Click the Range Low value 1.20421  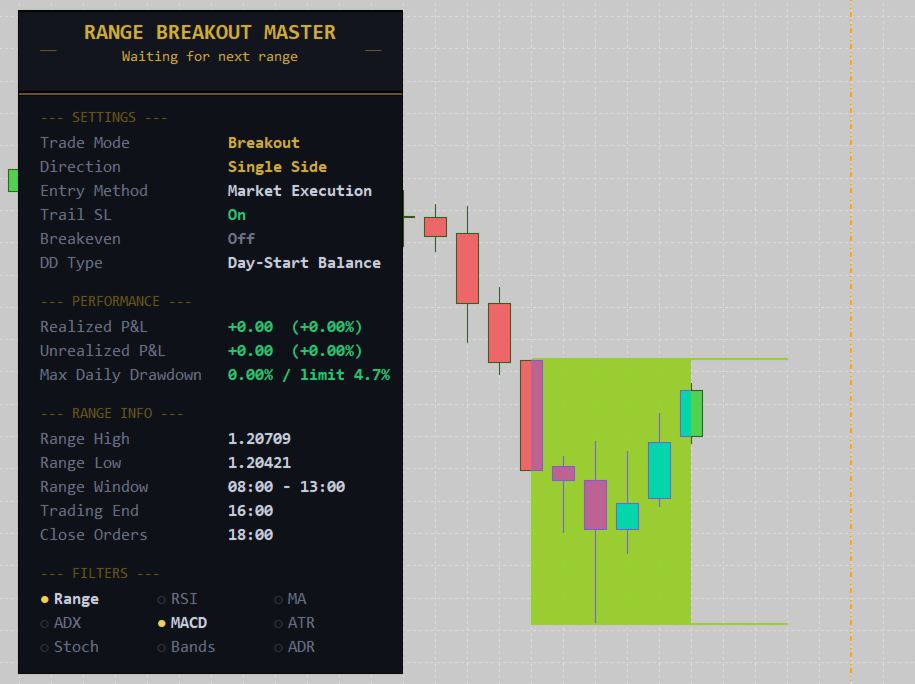[259, 462]
